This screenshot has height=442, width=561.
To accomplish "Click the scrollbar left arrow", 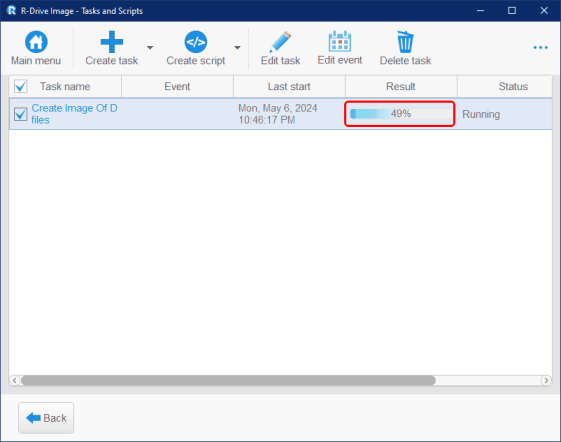I will pos(14,380).
